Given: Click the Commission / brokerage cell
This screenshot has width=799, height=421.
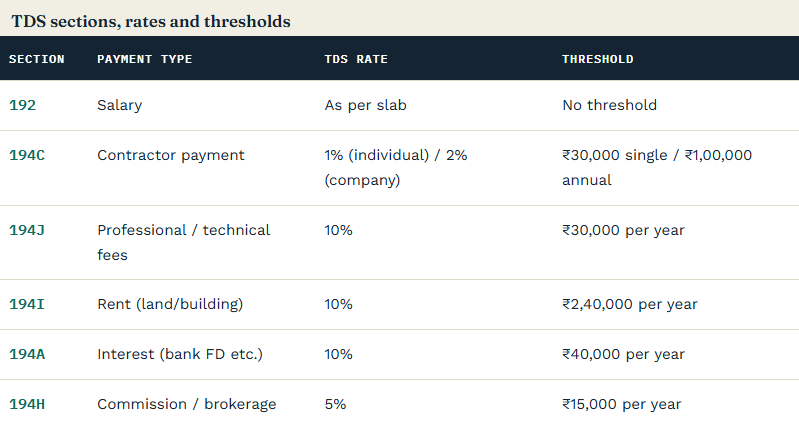Looking at the screenshot, I should coord(187,404).
